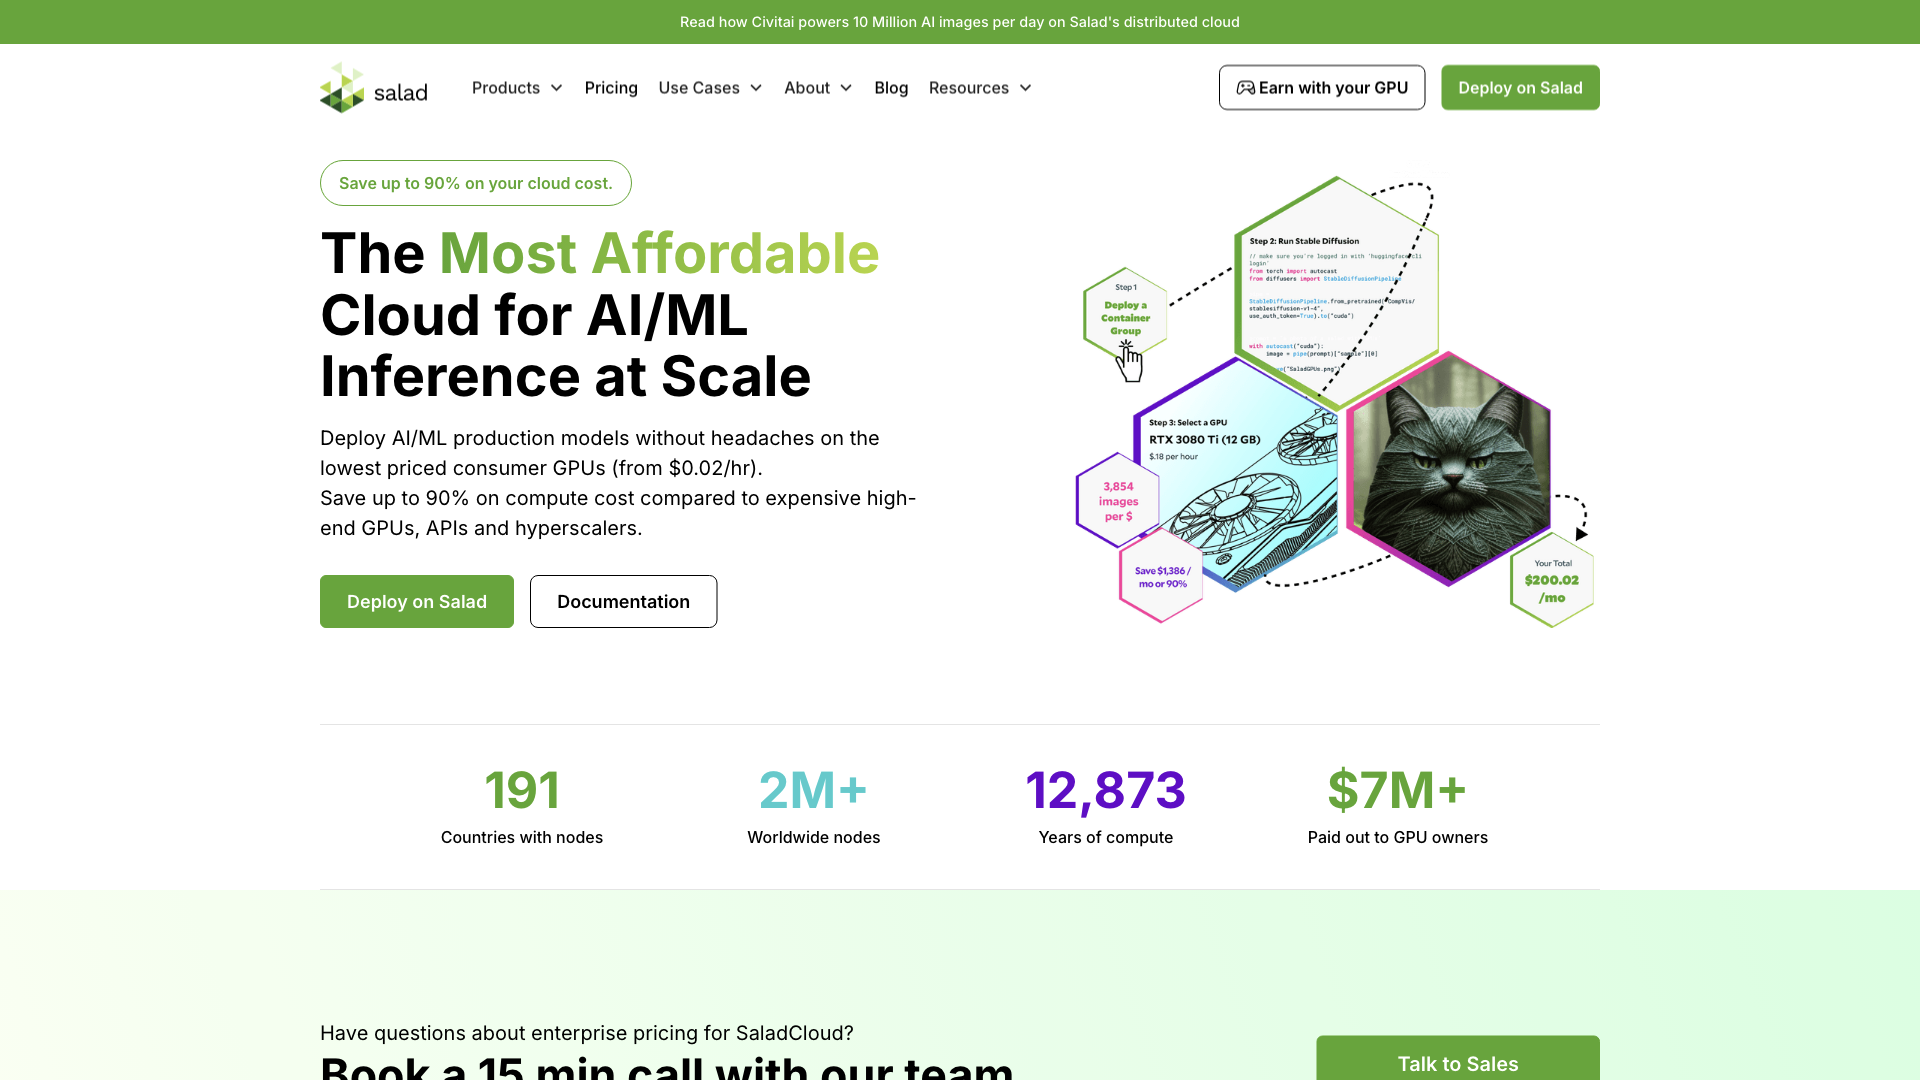
Task: Click the Years of compute label
Action: pyautogui.click(x=1106, y=837)
